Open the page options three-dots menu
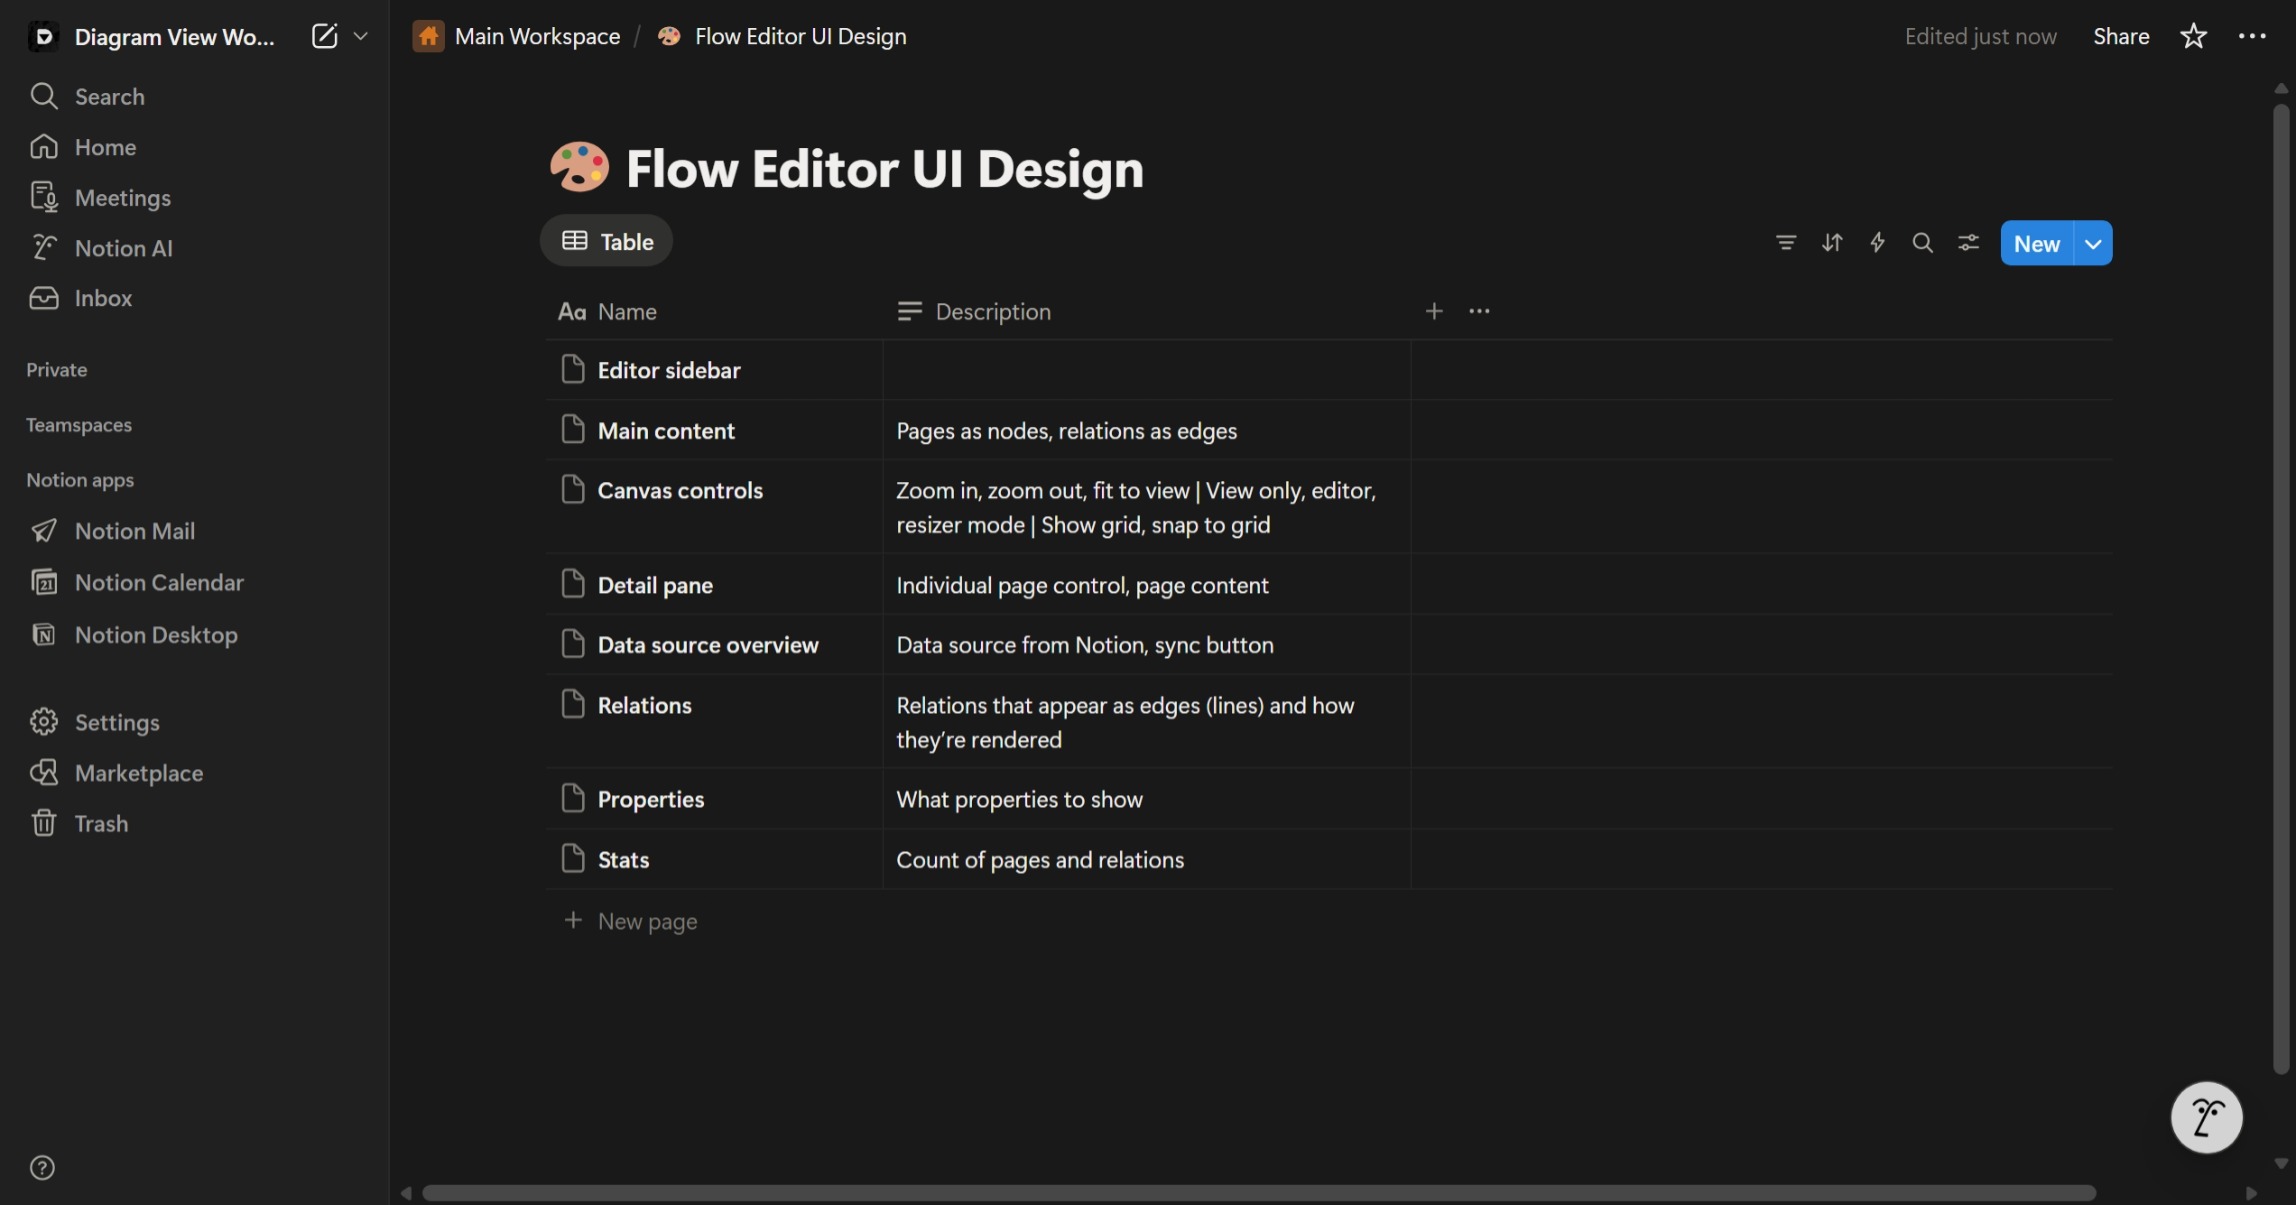Image resolution: width=2296 pixels, height=1205 pixels. tap(2252, 36)
